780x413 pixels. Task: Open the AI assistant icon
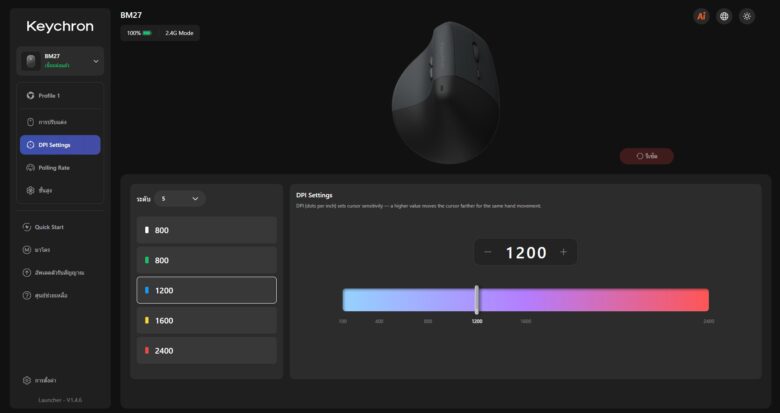click(x=701, y=16)
